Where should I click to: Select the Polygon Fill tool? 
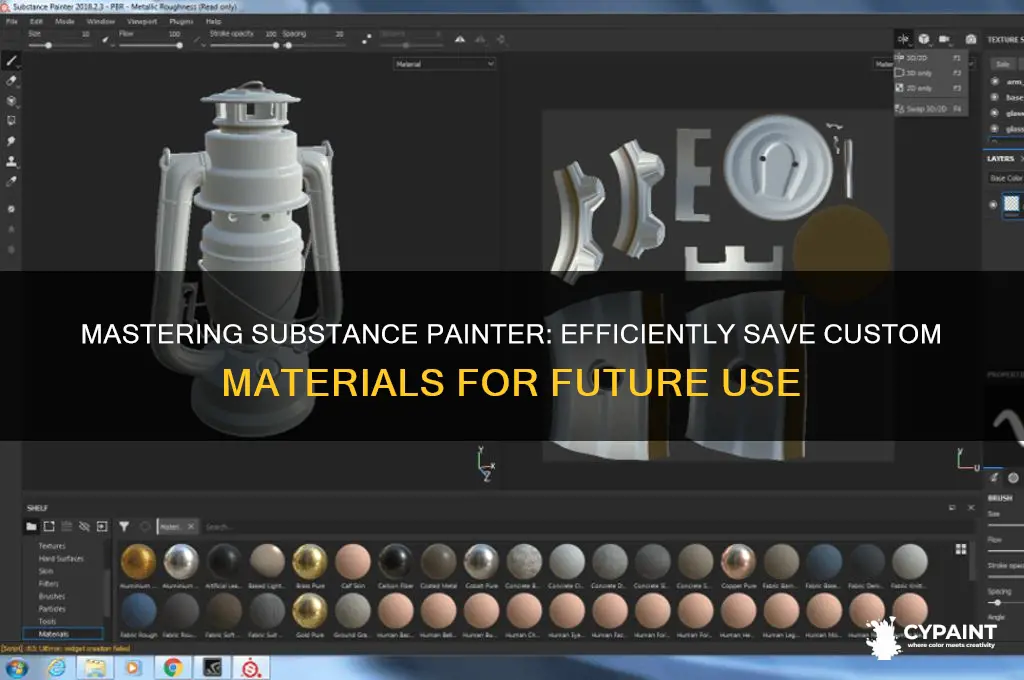coord(11,121)
